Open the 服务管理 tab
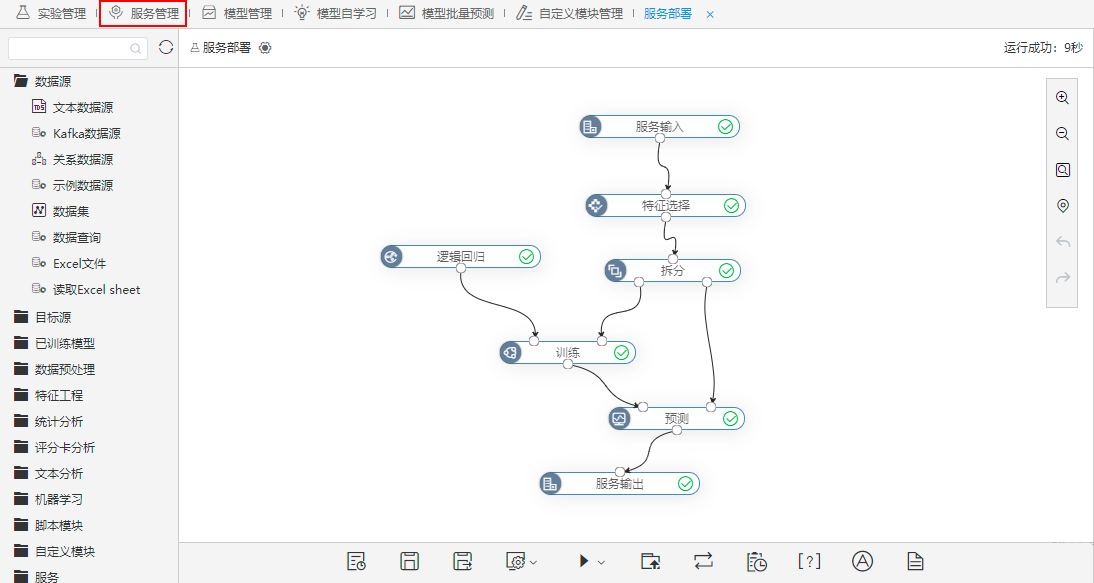The height and width of the screenshot is (583, 1094). 144,13
